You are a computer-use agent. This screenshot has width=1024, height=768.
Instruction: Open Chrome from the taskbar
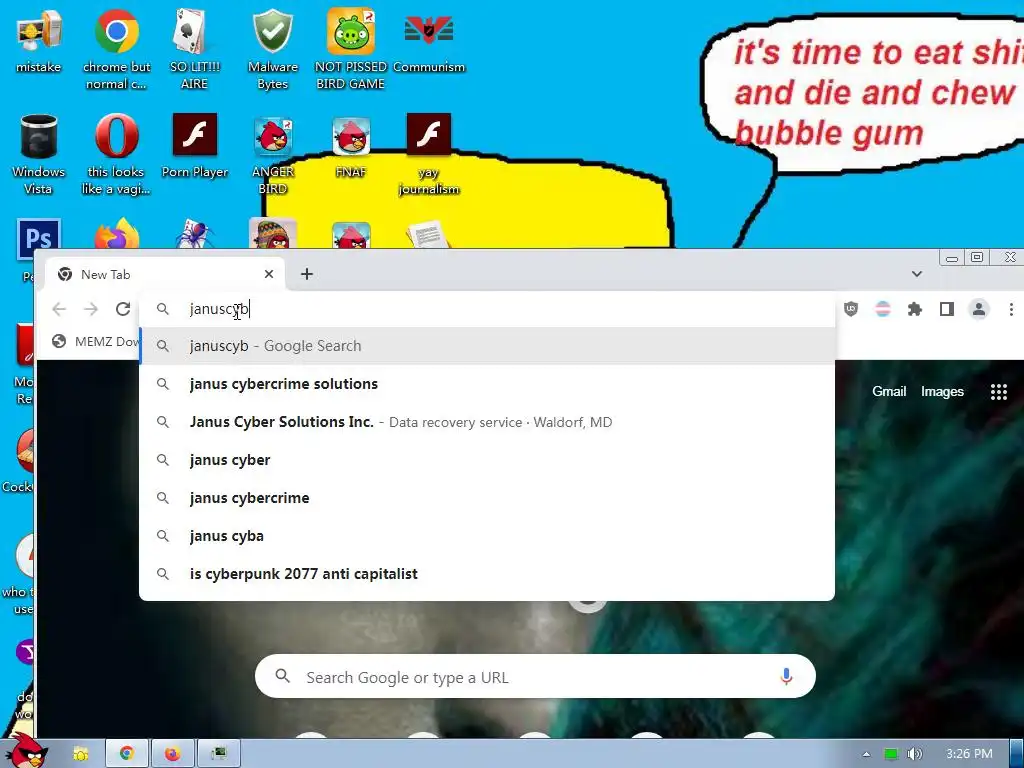tap(126, 754)
